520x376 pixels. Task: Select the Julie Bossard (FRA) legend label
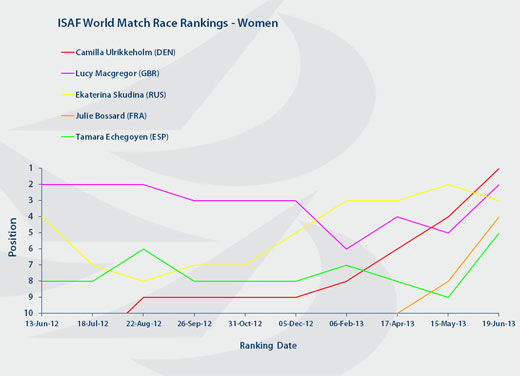pyautogui.click(x=111, y=116)
